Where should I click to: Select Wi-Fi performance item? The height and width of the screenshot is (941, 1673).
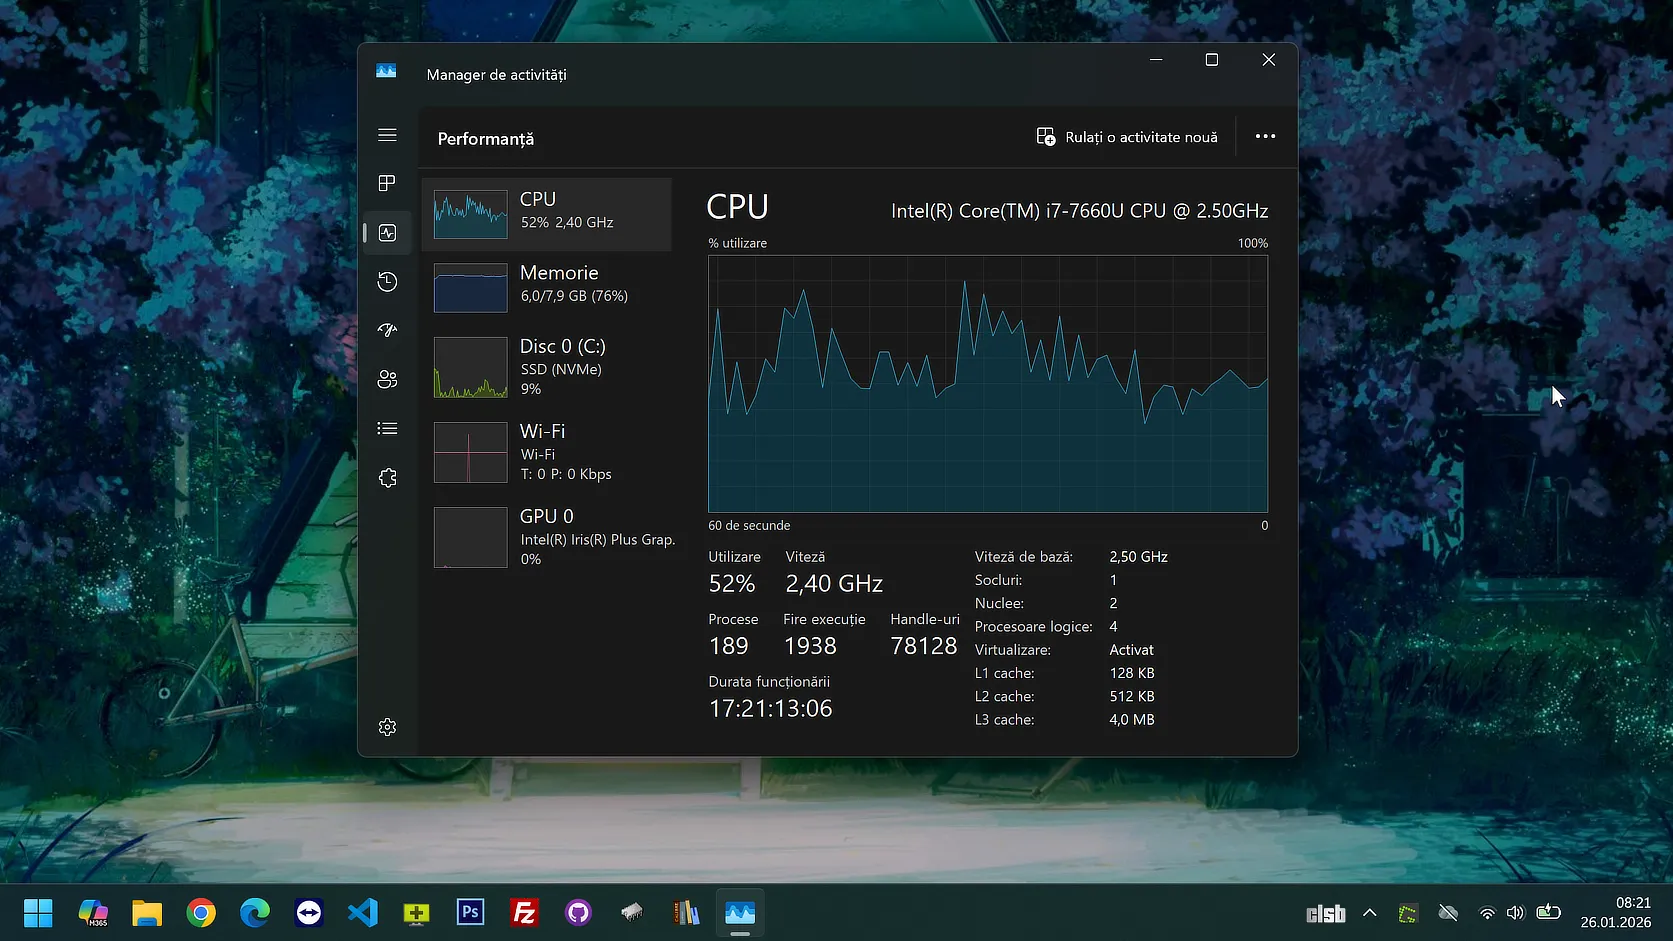tap(546, 452)
